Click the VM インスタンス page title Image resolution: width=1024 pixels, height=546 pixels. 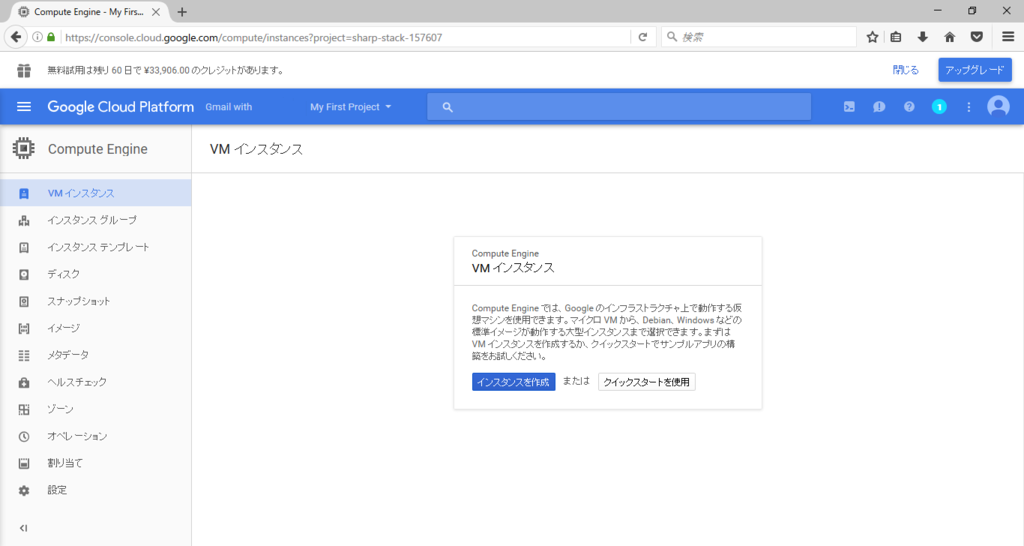[256, 149]
